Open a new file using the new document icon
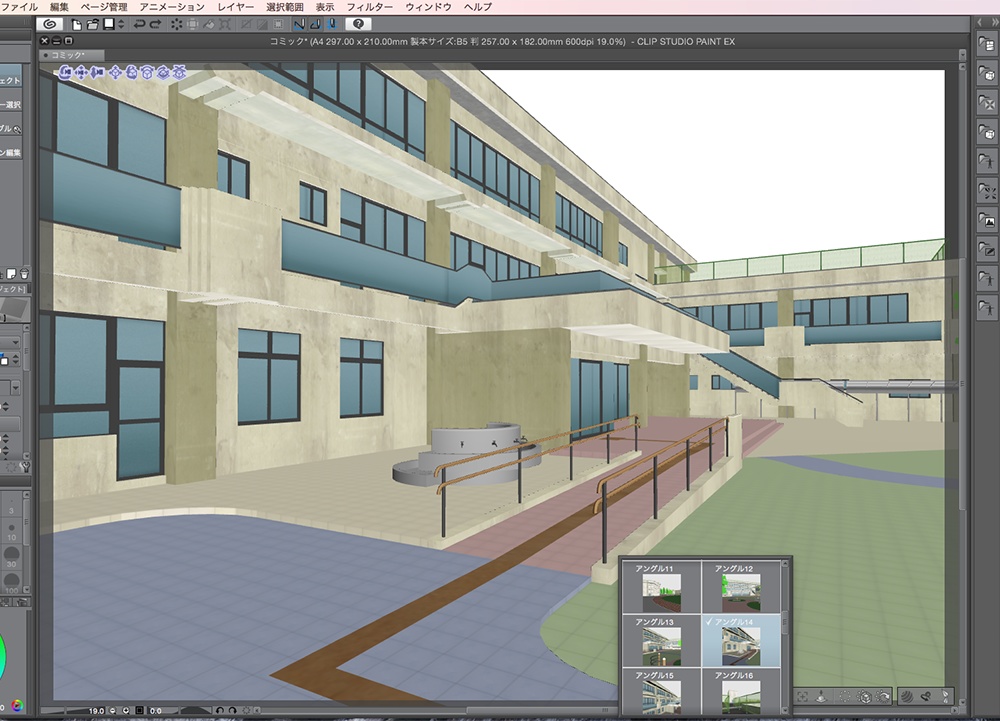Viewport: 1000px width, 721px height. tap(76, 24)
